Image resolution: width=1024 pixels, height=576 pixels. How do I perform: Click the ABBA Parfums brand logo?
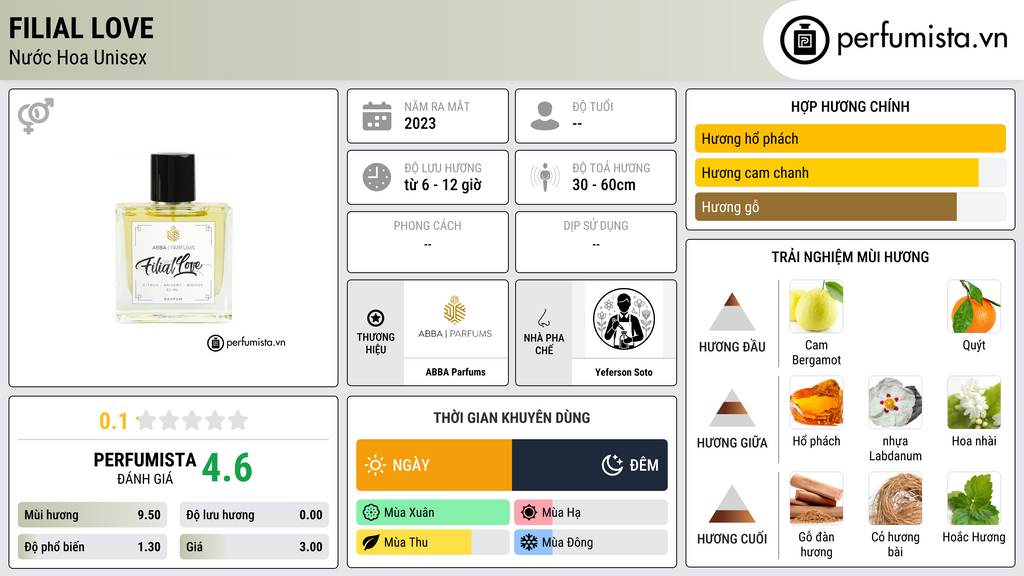point(455,319)
